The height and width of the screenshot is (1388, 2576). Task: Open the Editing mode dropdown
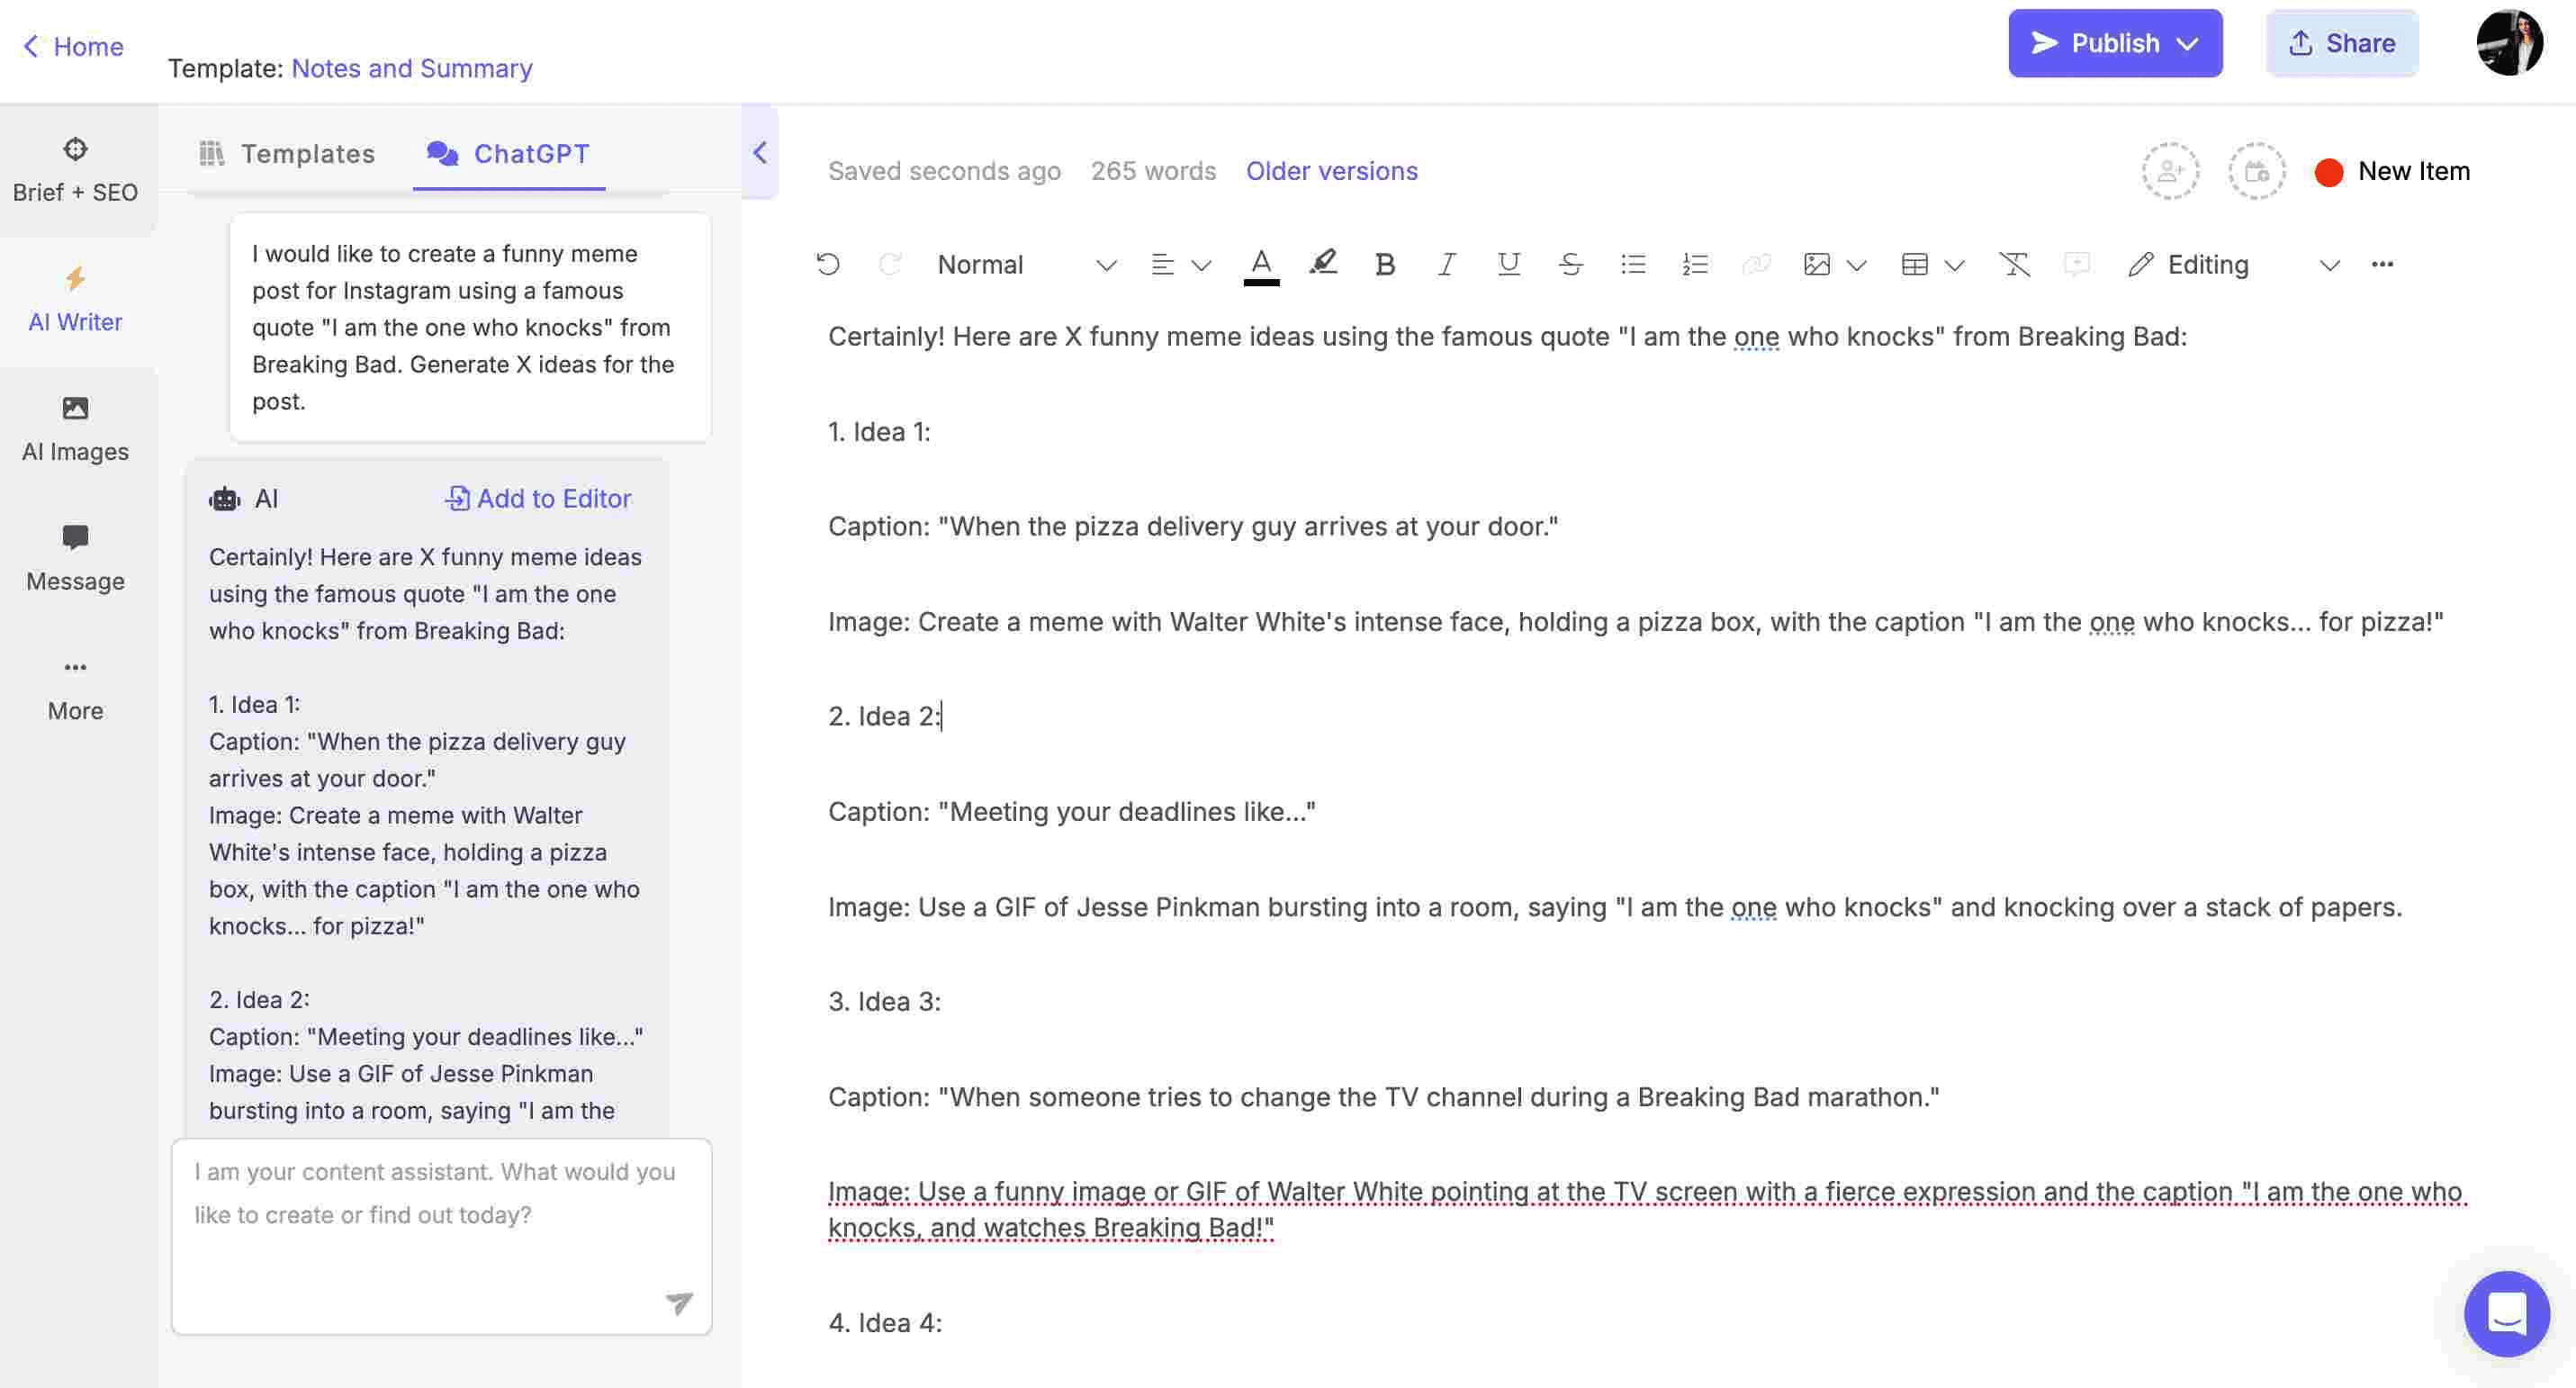tap(2233, 264)
